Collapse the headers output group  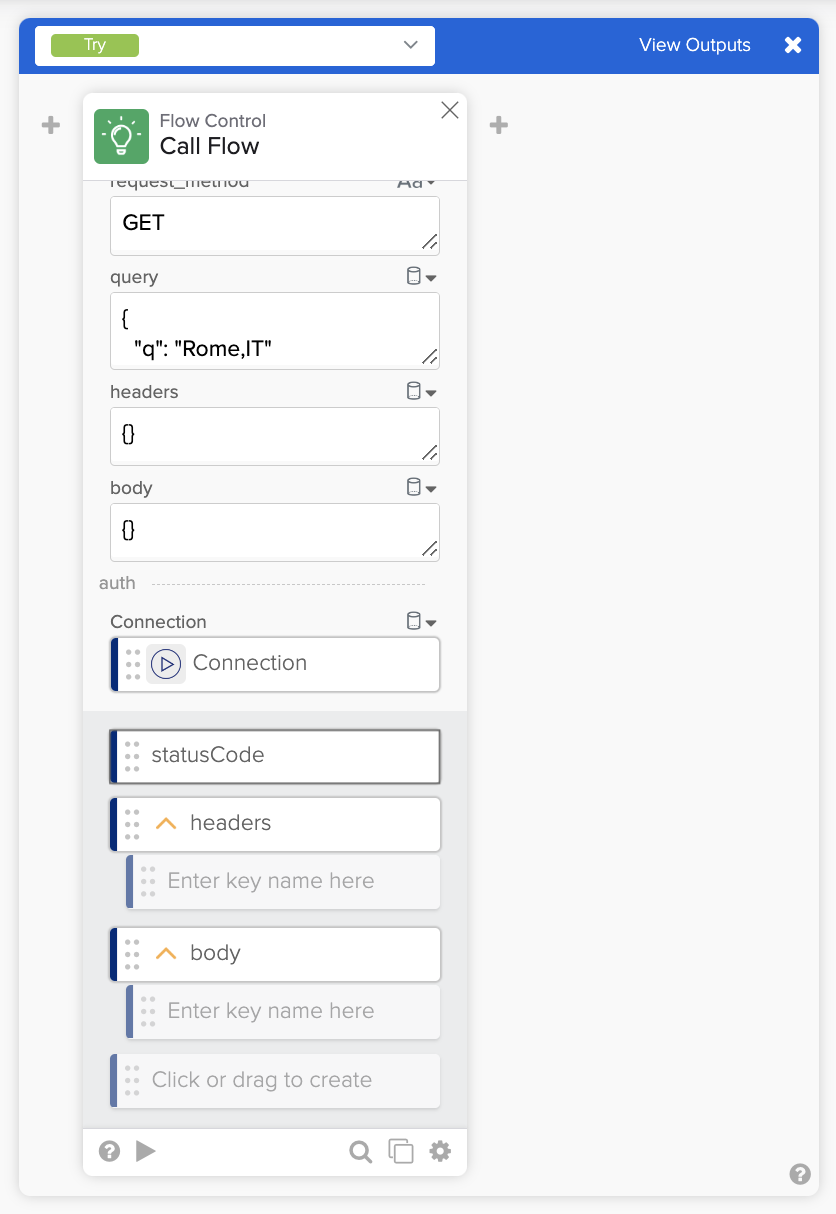tap(166, 823)
